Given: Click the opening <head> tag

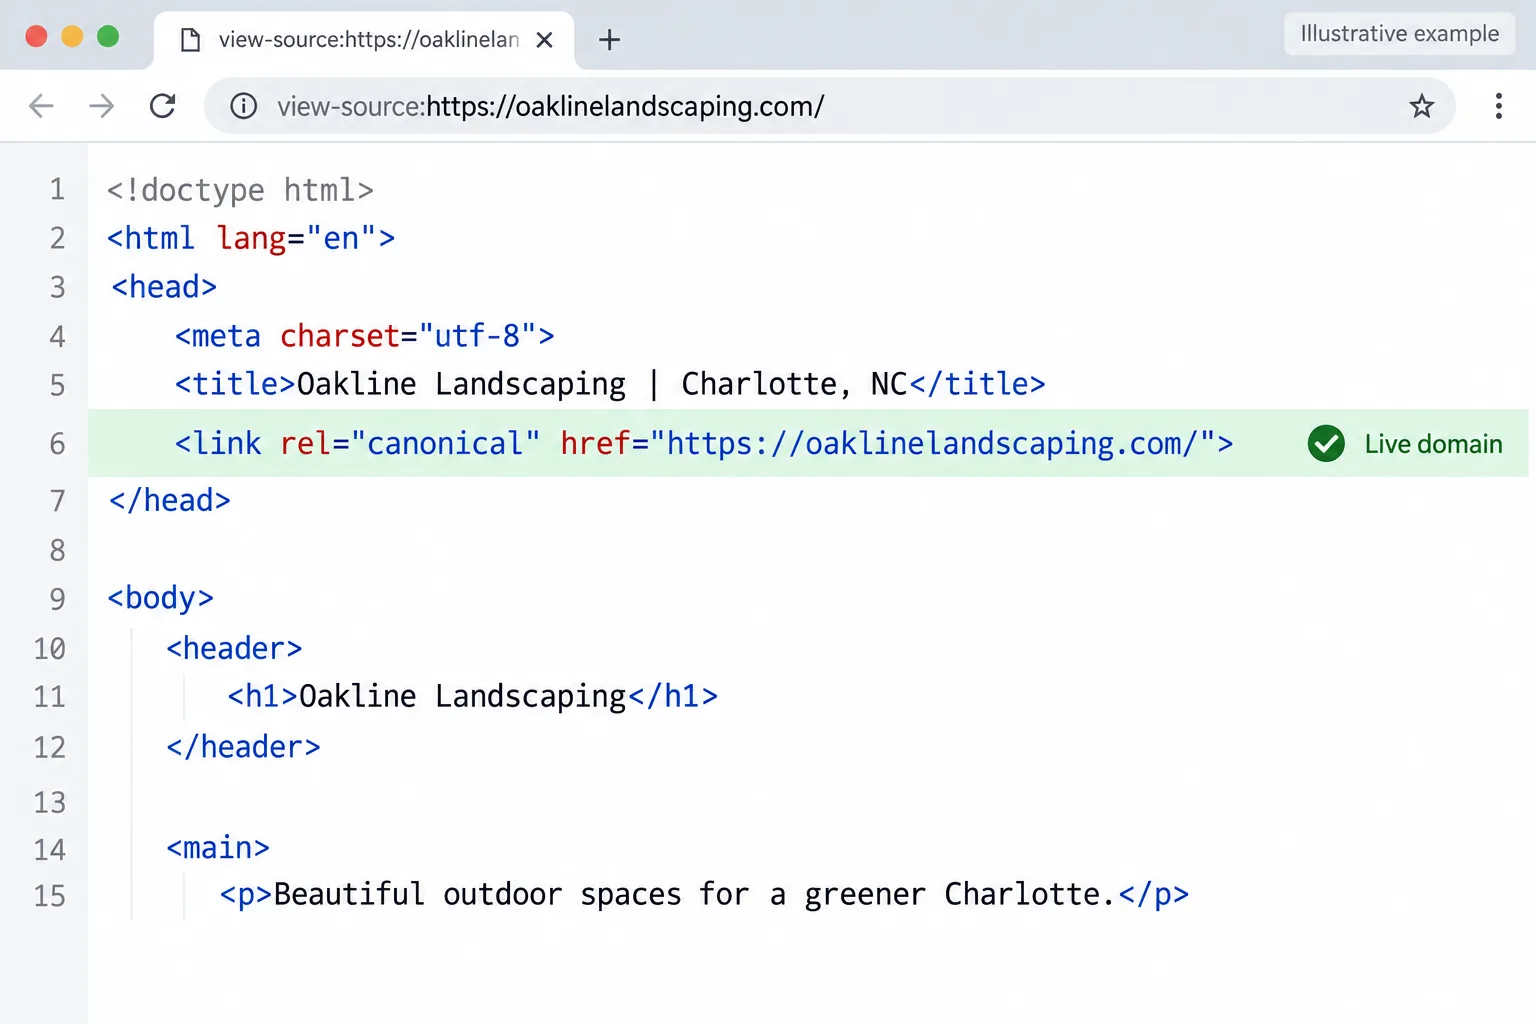Looking at the screenshot, I should pos(164,287).
